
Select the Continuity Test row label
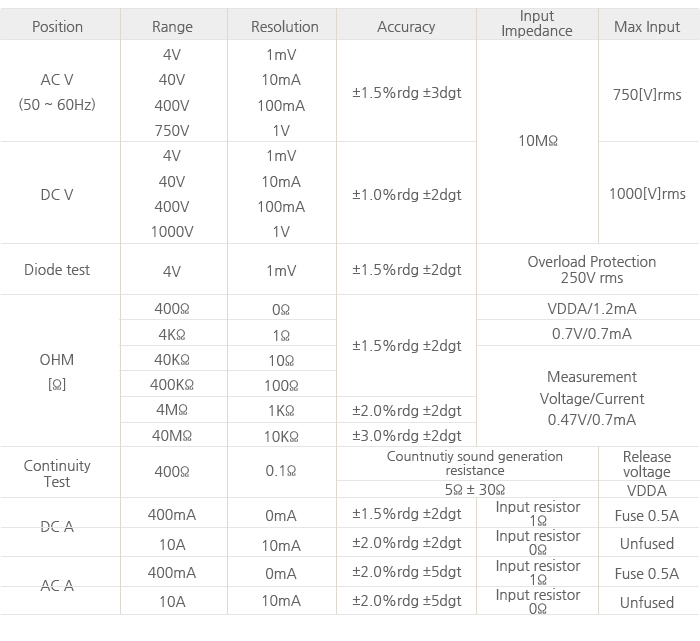click(57, 473)
